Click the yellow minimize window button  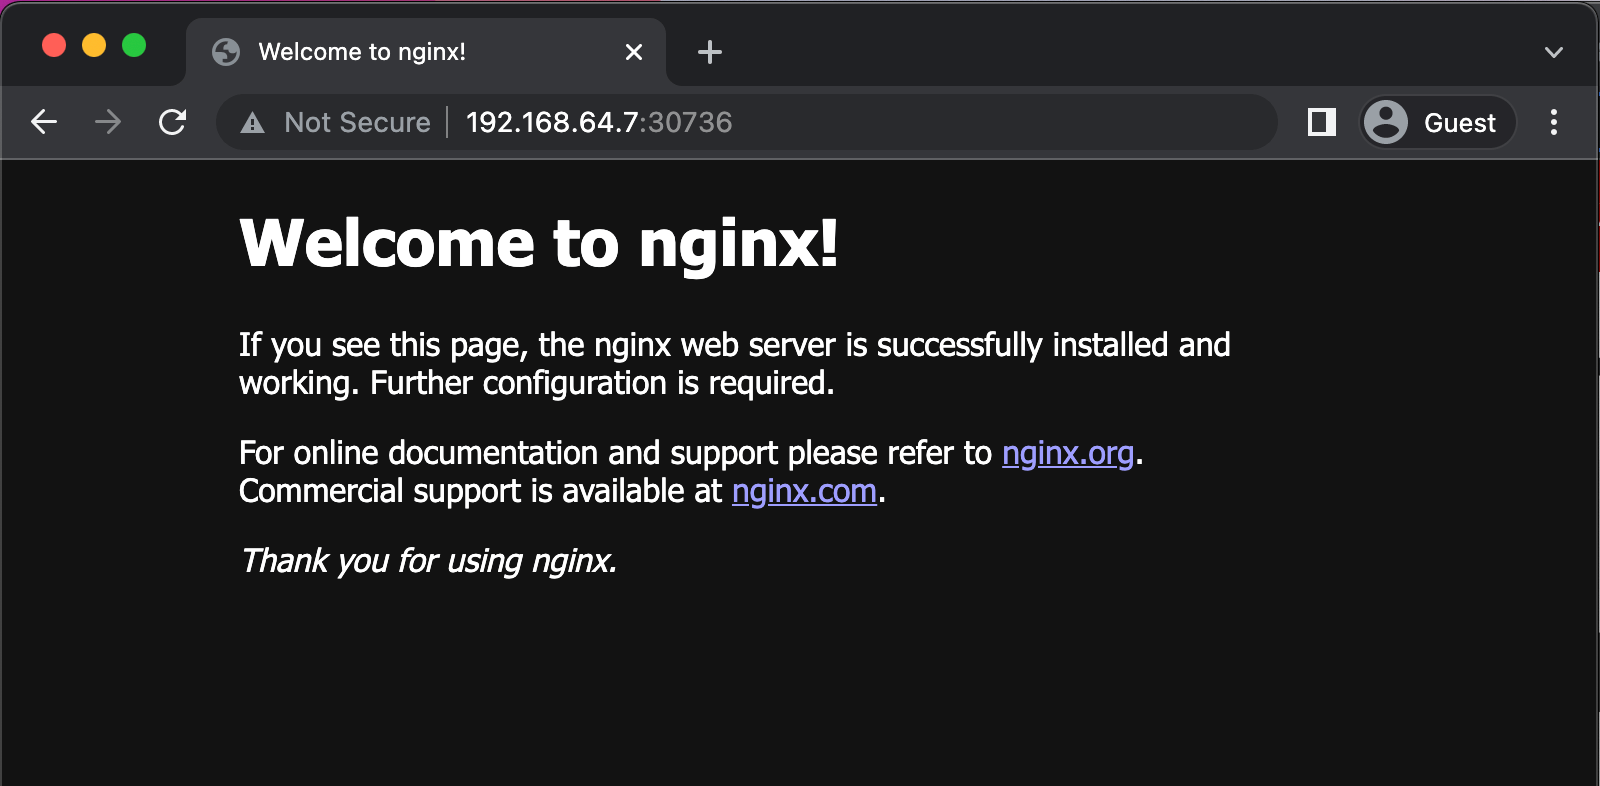(x=94, y=45)
